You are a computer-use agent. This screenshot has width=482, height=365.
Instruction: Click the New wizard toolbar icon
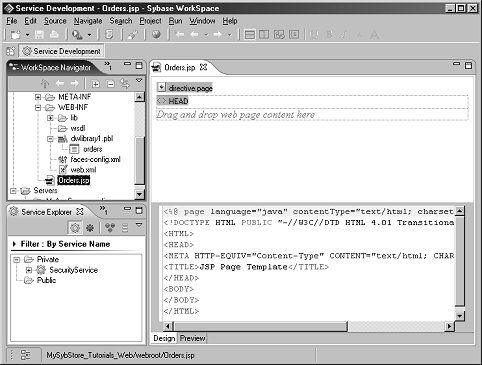(15, 34)
